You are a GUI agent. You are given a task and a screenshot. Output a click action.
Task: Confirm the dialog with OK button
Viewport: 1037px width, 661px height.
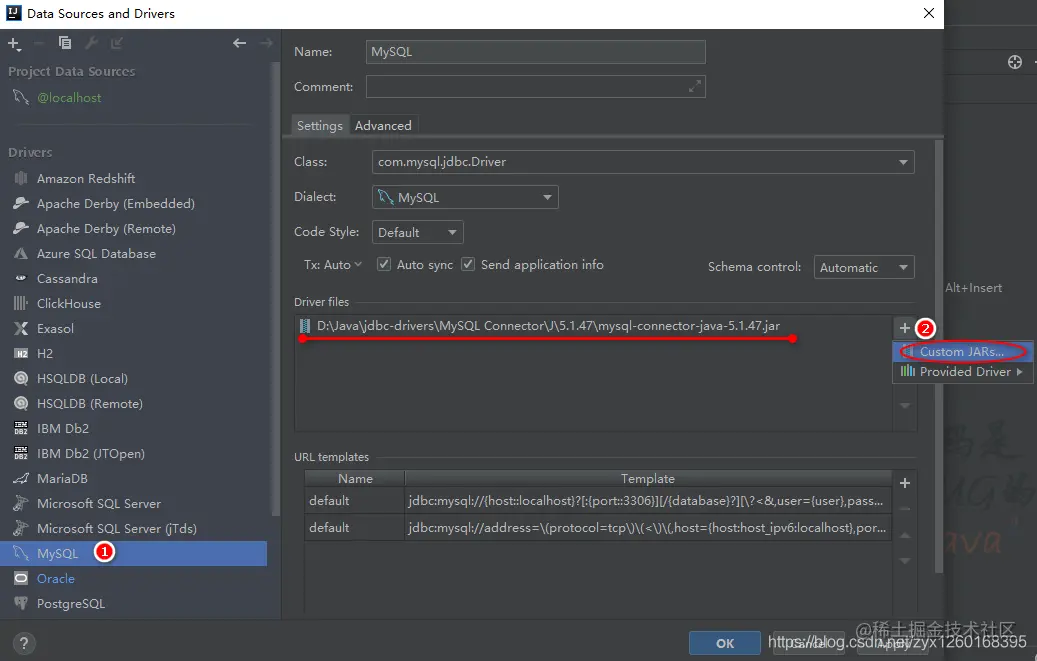click(x=725, y=643)
